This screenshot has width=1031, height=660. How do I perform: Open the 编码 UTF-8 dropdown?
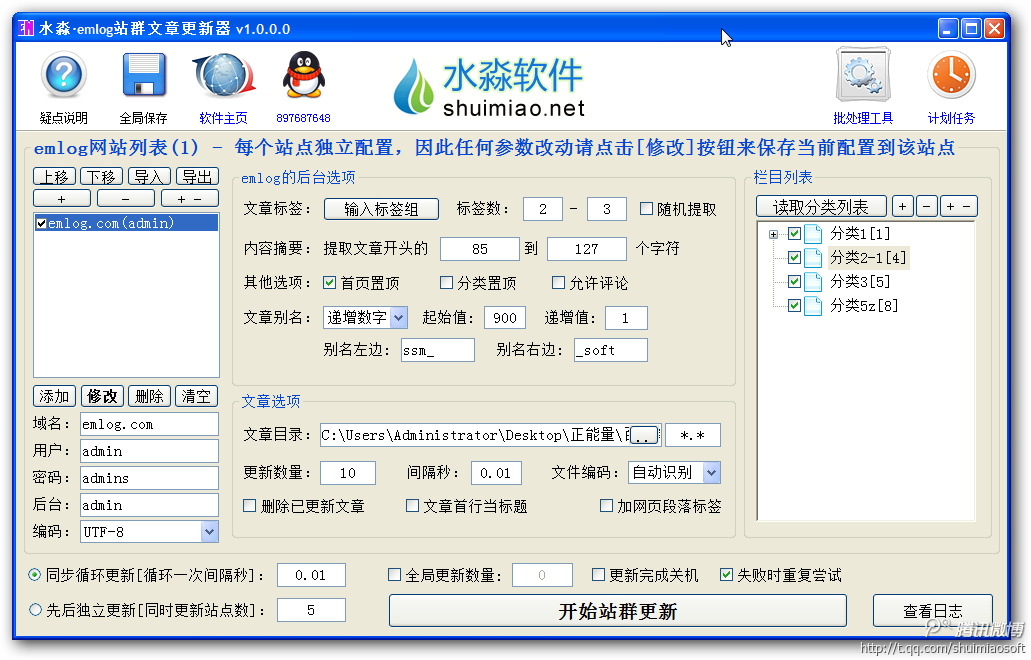pyautogui.click(x=209, y=531)
